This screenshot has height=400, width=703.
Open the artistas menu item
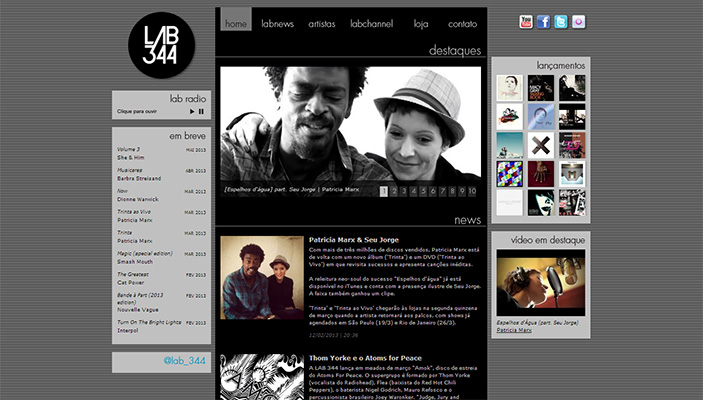point(322,24)
